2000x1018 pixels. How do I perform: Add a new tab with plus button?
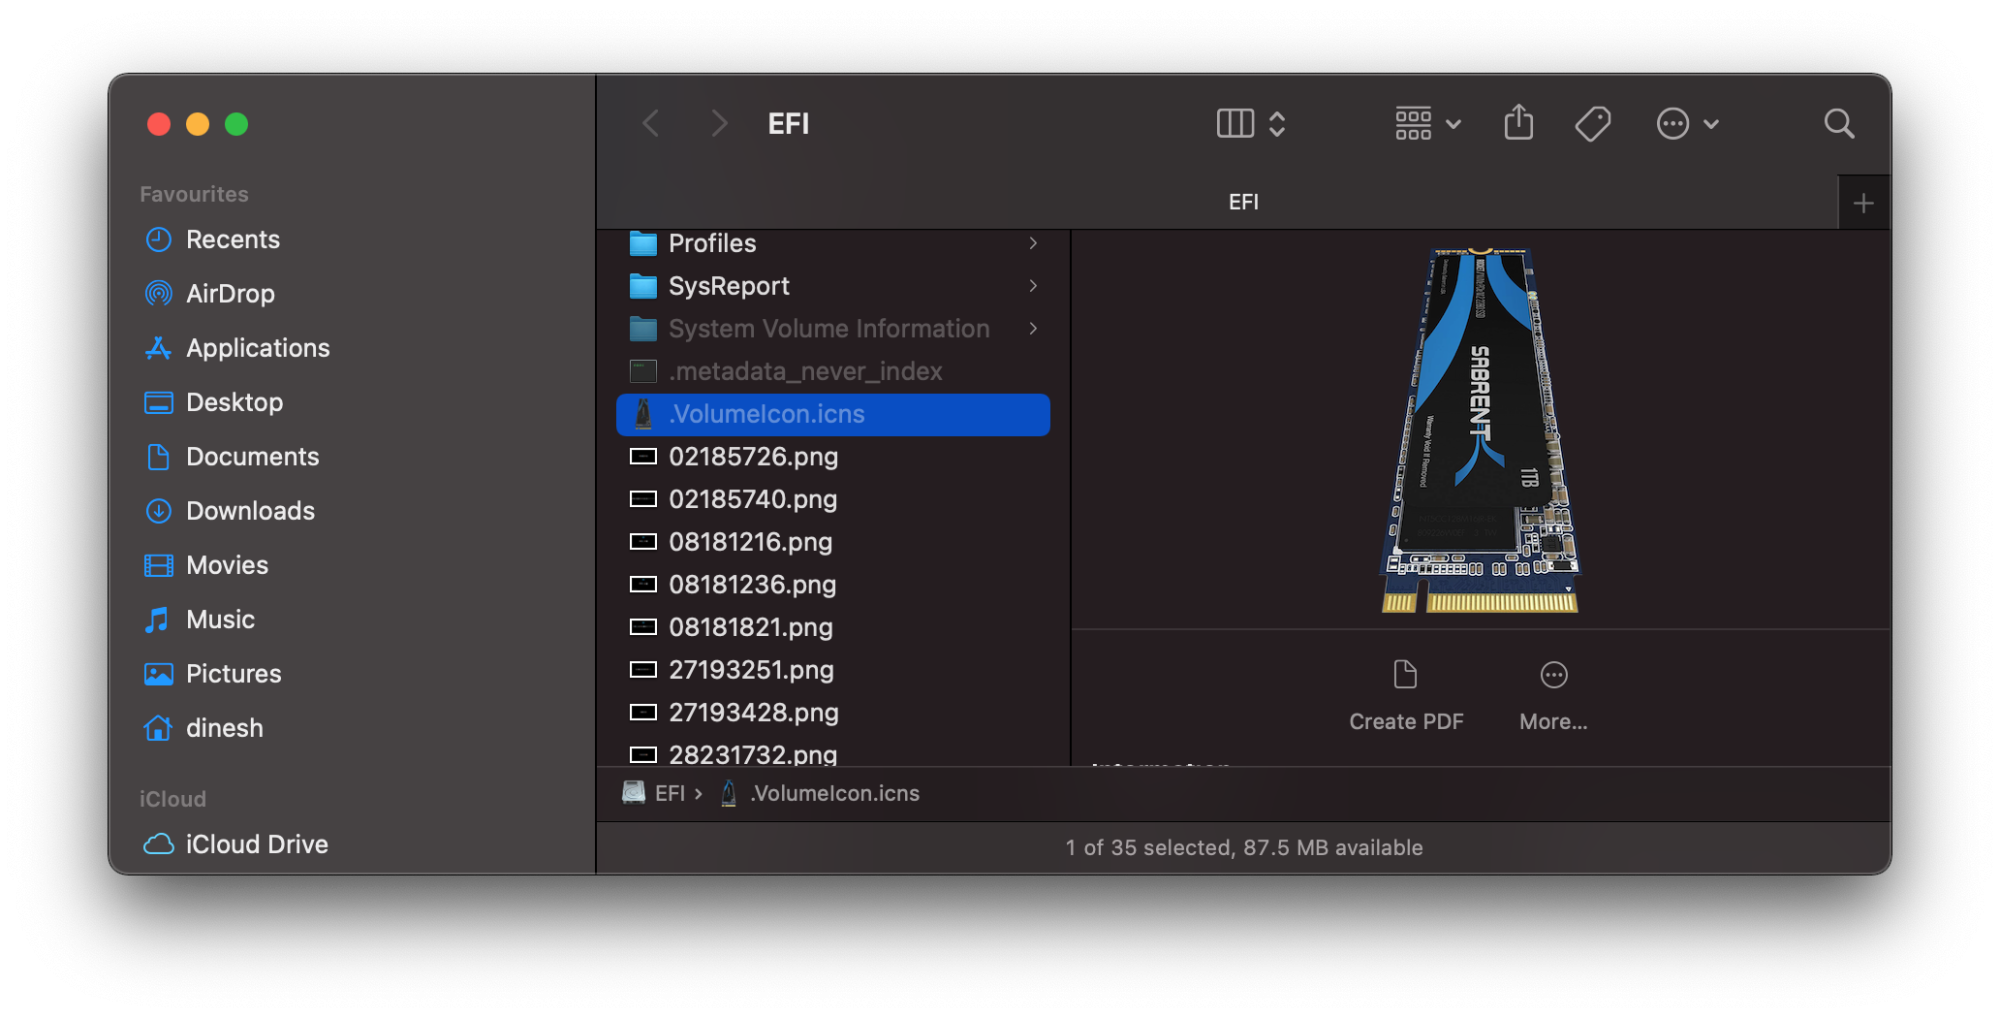pos(1863,204)
